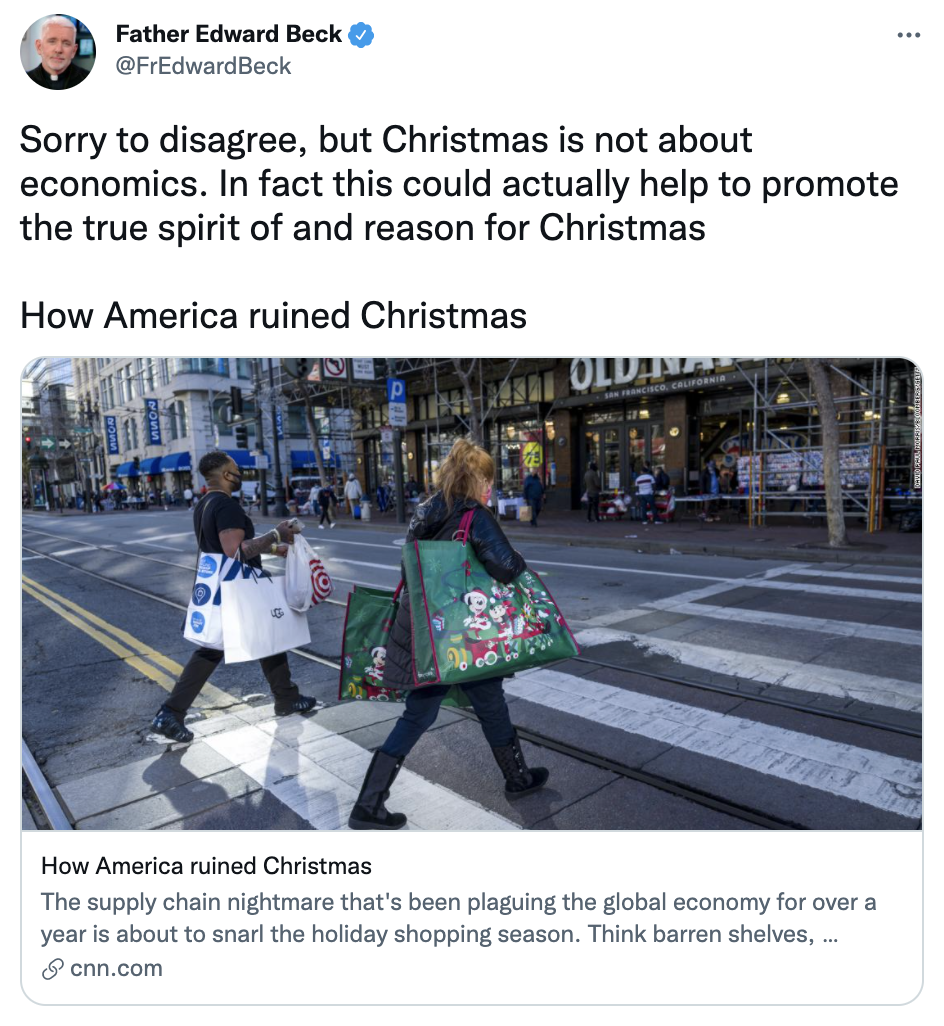Click the blue verified badge icon
Viewport: 944px width, 1026px height.
(360, 35)
